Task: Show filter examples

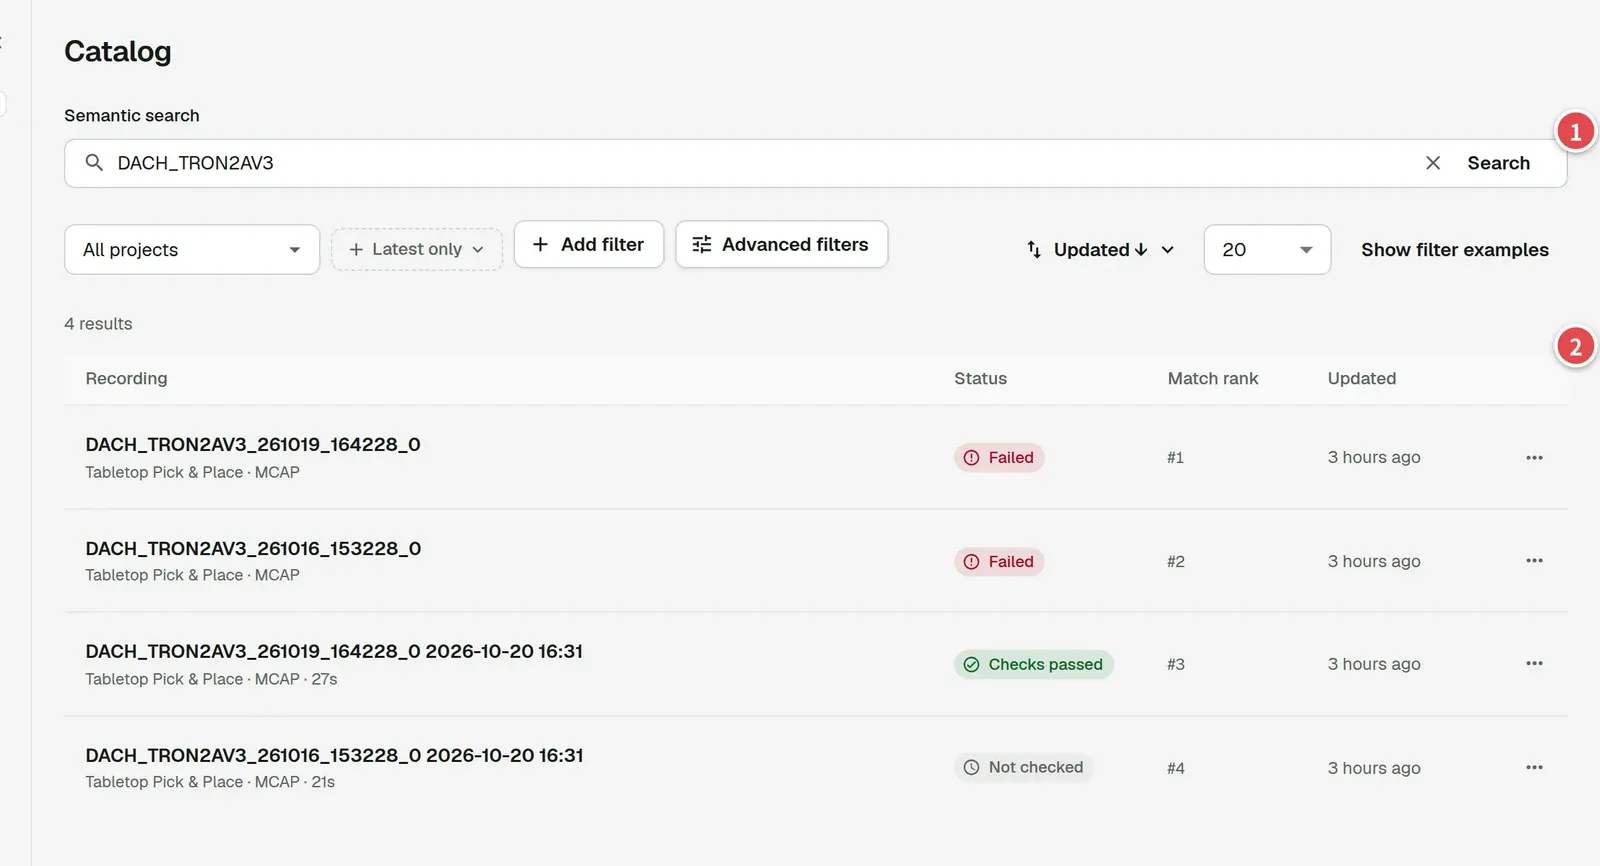Action: 1454,250
